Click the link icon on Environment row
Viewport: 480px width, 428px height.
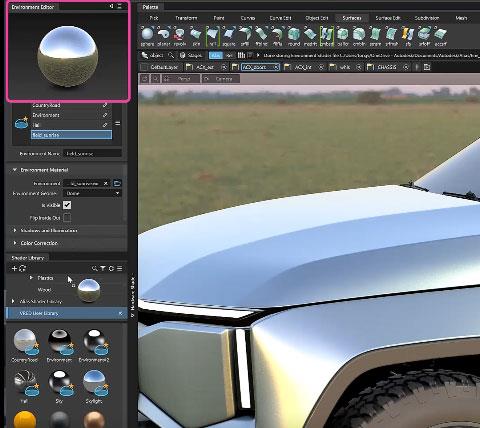[105, 115]
